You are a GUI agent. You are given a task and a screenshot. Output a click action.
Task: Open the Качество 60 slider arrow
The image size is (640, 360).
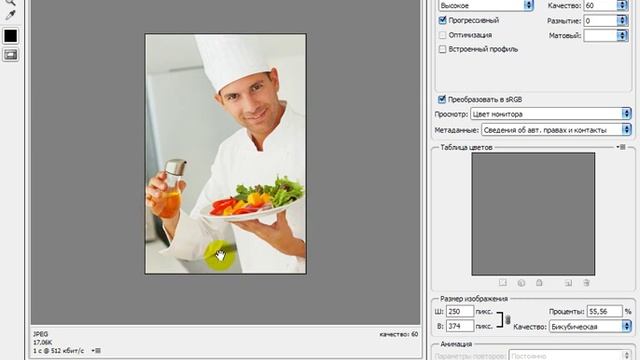[x=622, y=5]
